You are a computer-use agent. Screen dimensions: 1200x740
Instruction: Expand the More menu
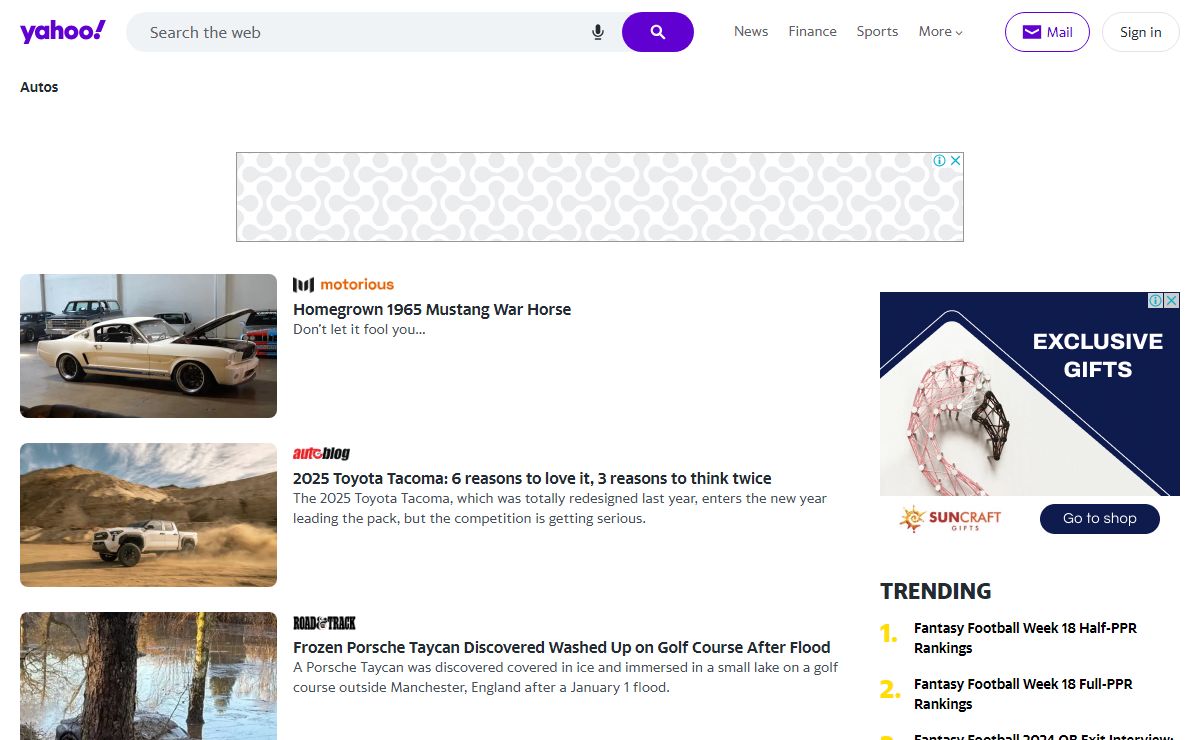pos(941,32)
